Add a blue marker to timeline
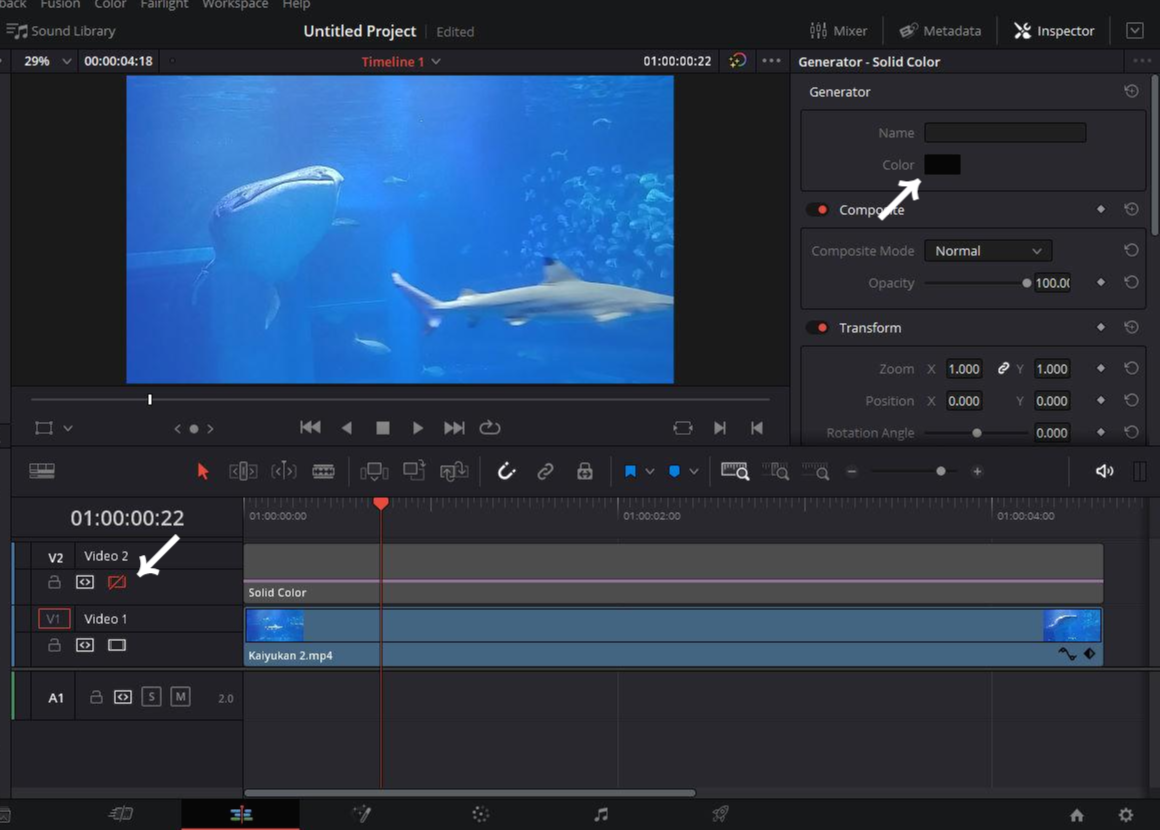The height and width of the screenshot is (830, 1160). [674, 471]
